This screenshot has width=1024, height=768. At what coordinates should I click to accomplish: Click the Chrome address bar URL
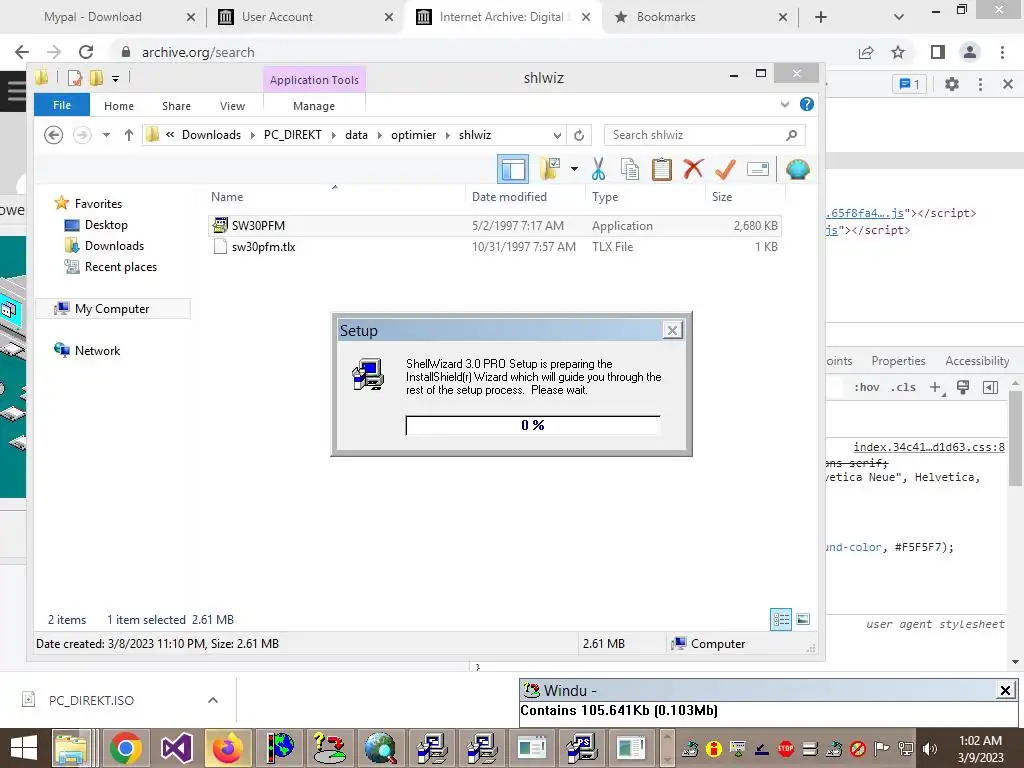(x=198, y=52)
